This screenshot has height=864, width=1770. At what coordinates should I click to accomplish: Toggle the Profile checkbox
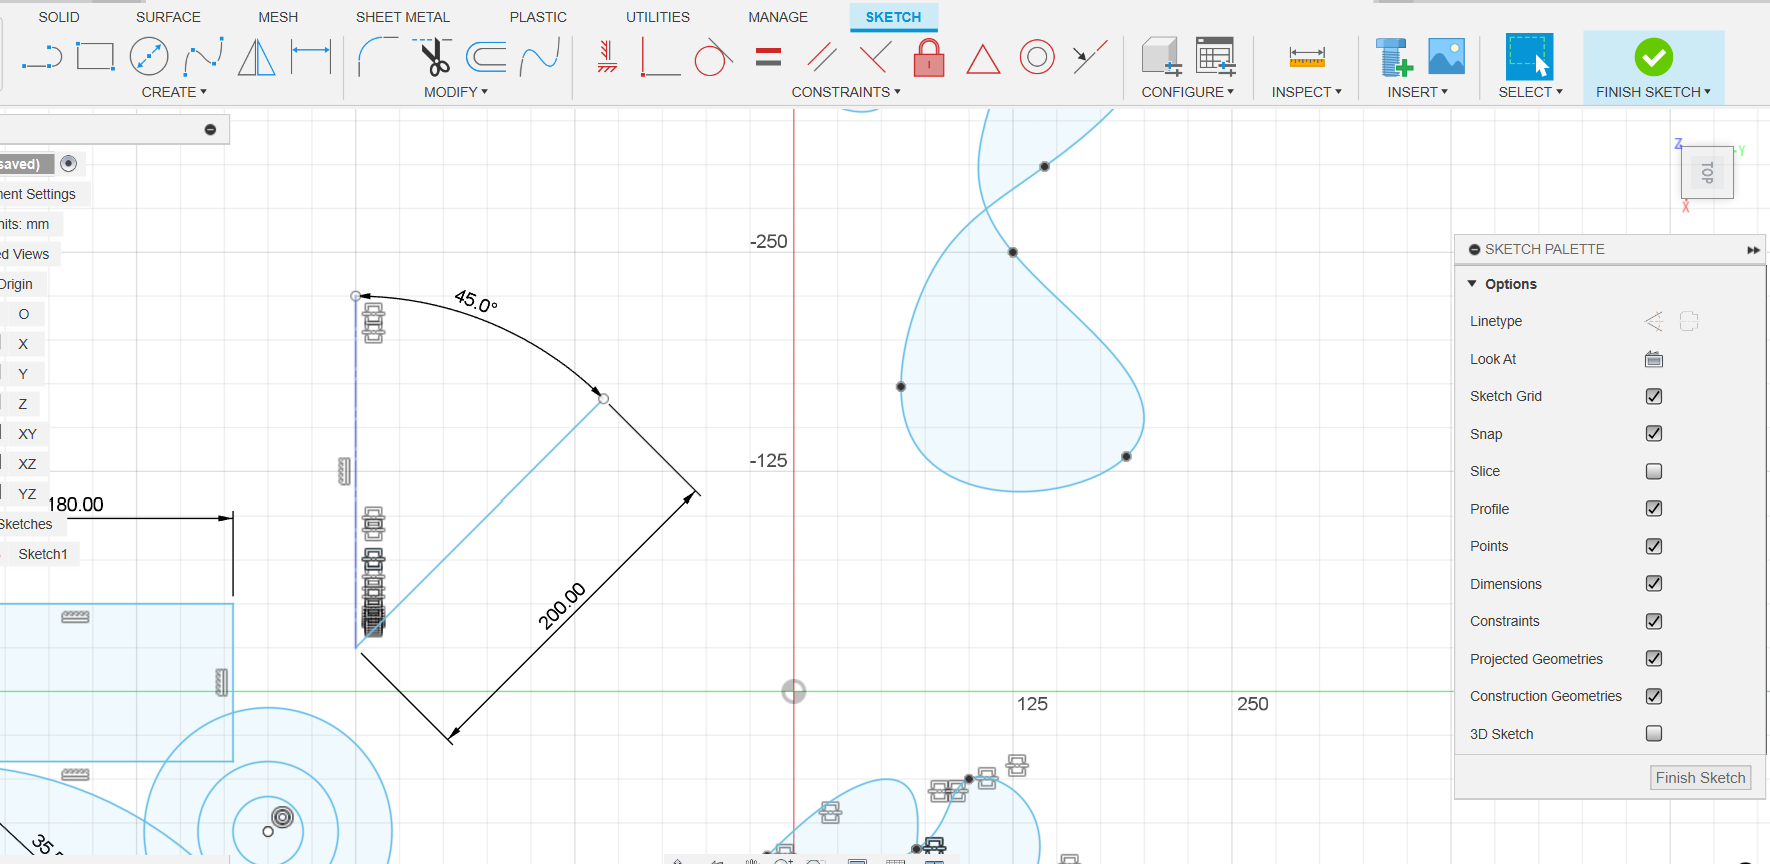[x=1654, y=508]
